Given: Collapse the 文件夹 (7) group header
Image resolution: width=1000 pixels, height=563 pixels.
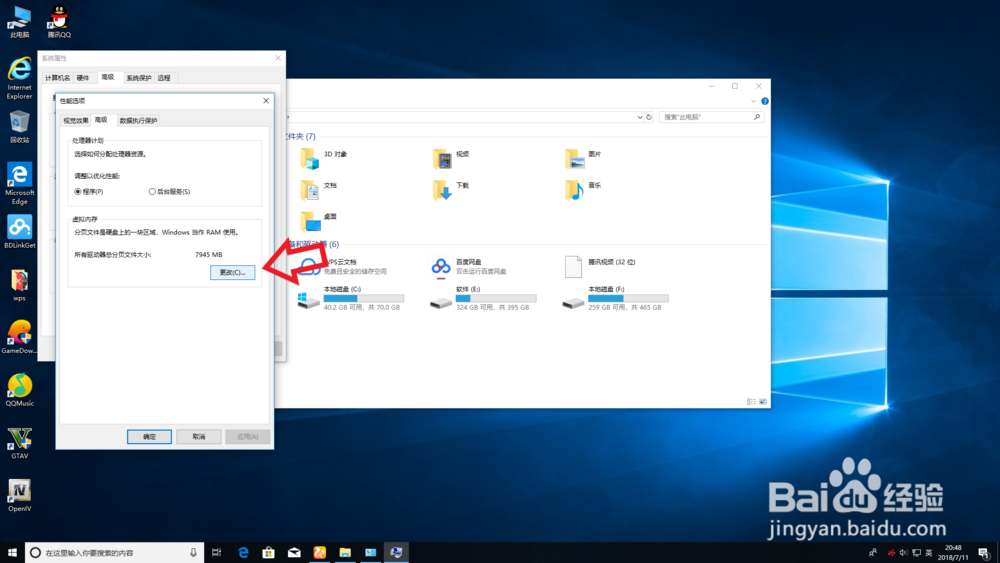Looking at the screenshot, I should (x=301, y=136).
